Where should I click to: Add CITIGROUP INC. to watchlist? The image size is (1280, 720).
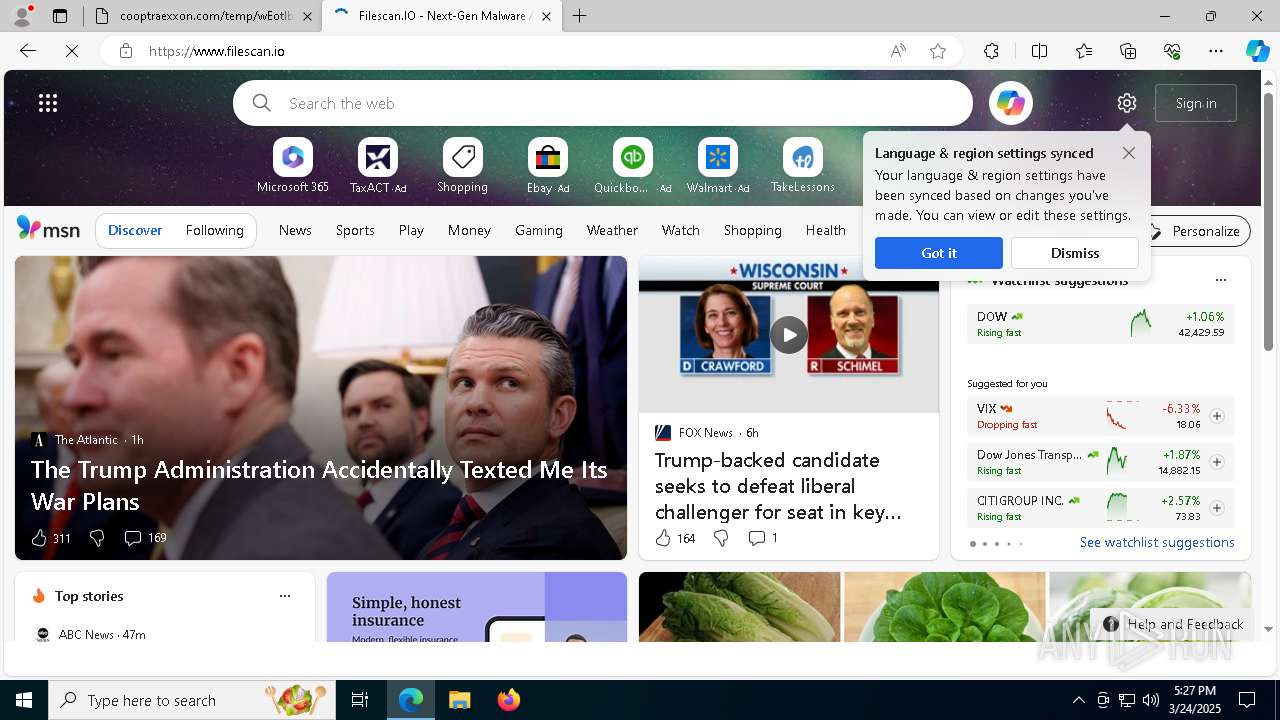click(1217, 508)
